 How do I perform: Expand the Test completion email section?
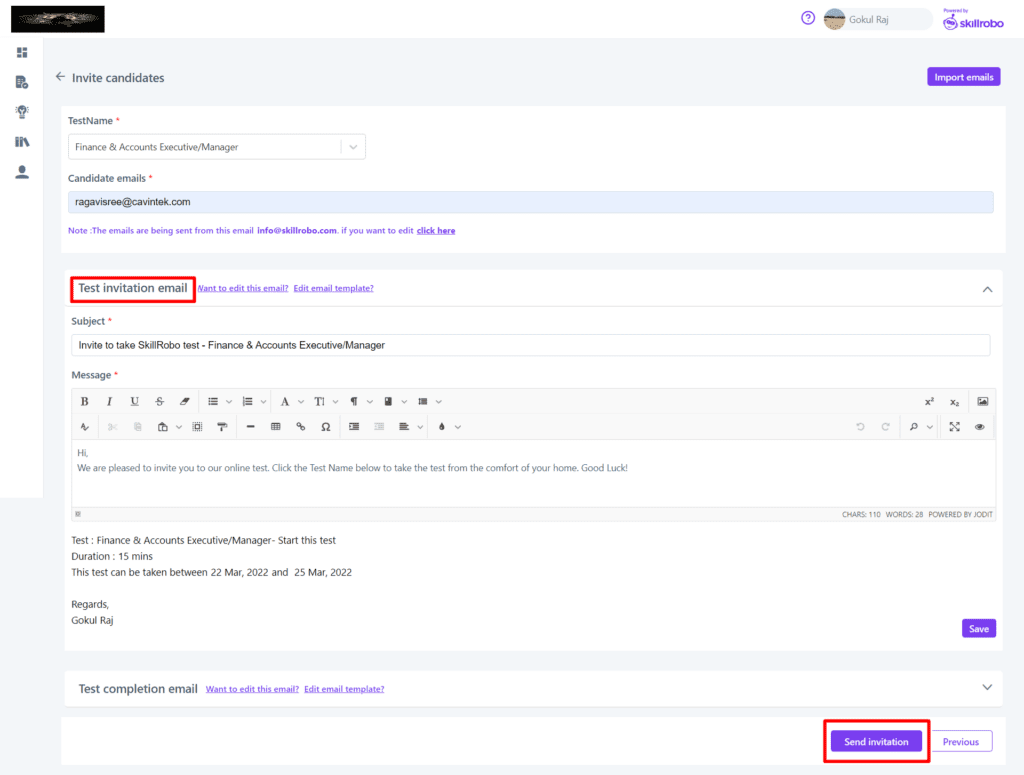point(987,688)
